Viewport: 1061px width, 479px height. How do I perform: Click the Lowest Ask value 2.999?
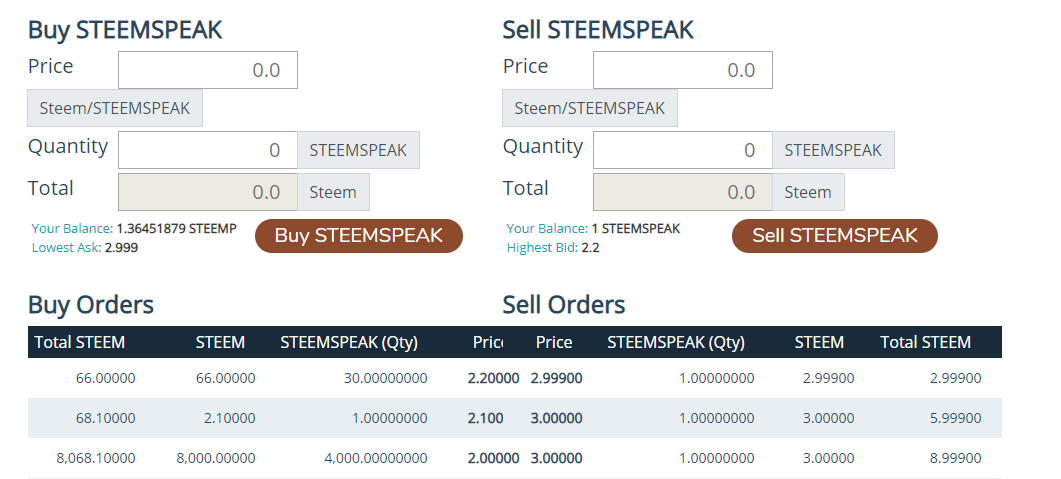click(x=121, y=247)
